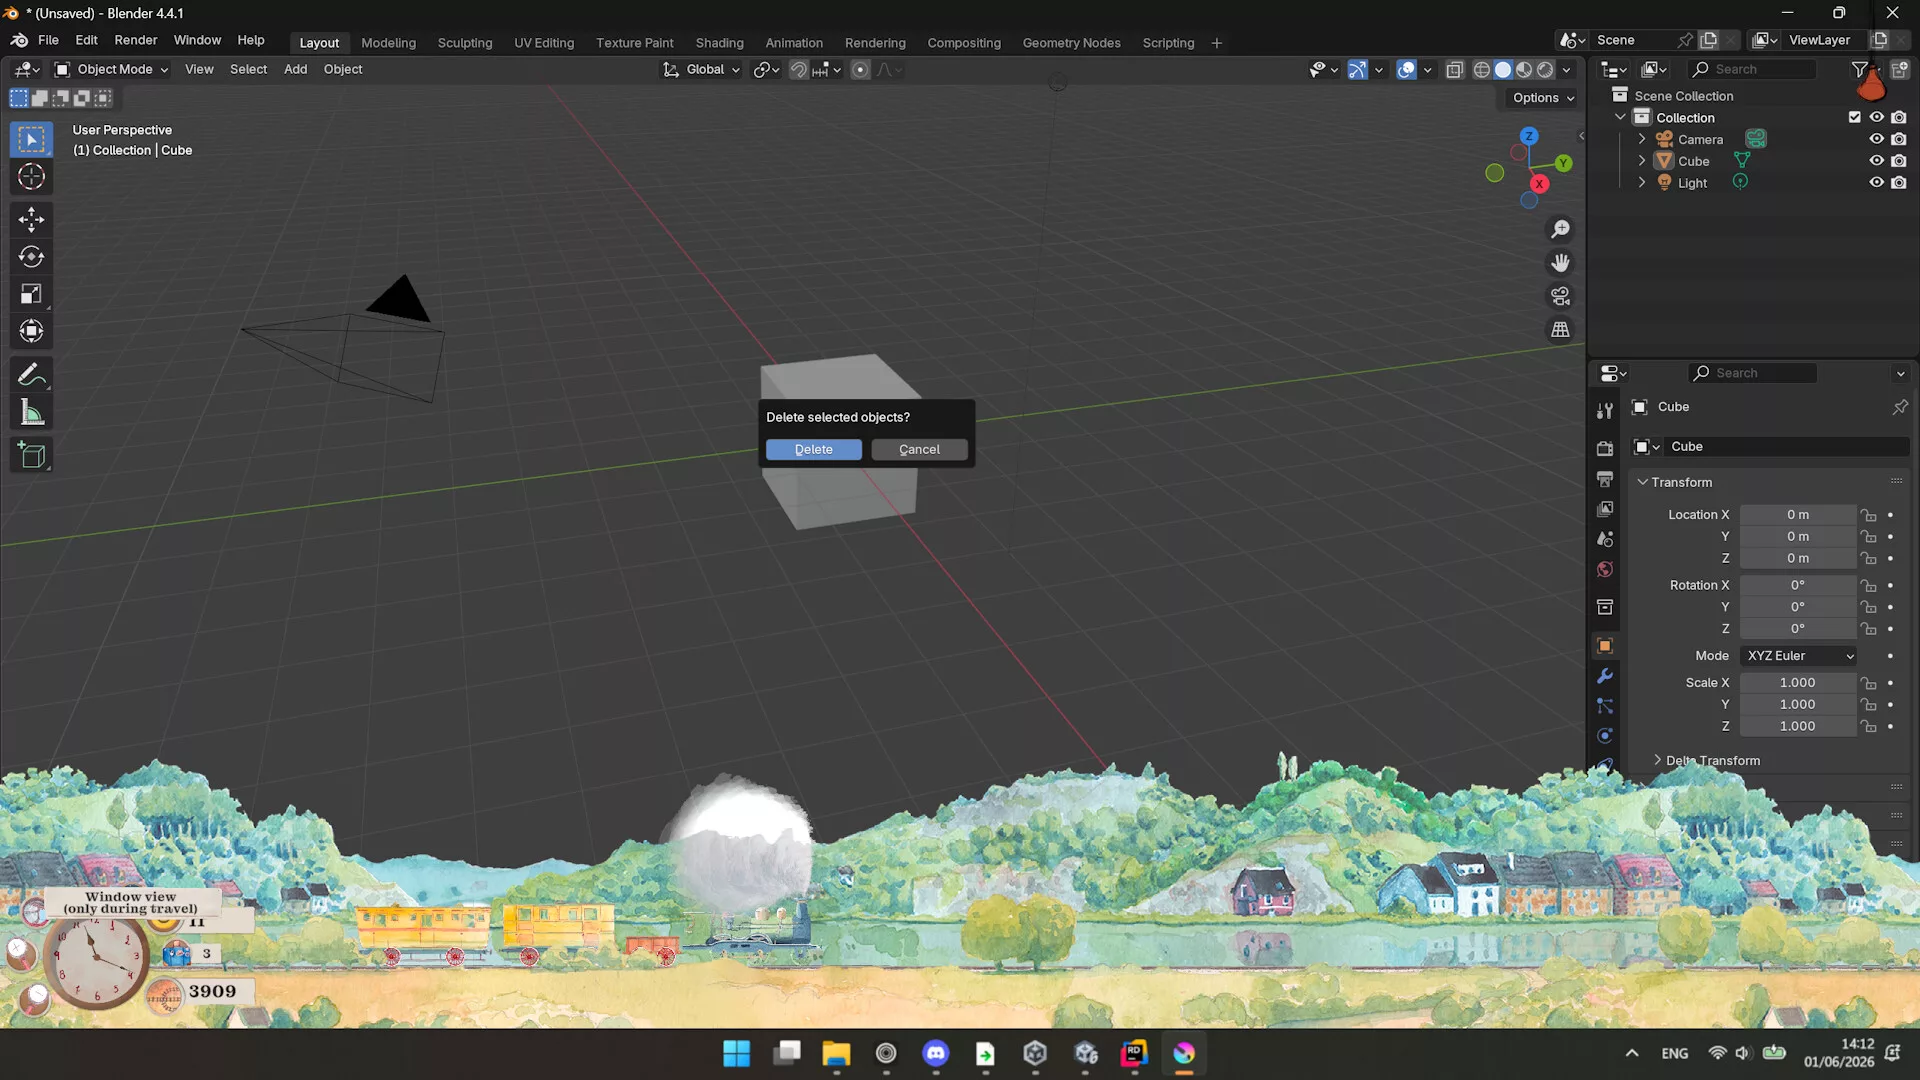
Task: Open the Particles properties tab
Action: click(x=1605, y=706)
